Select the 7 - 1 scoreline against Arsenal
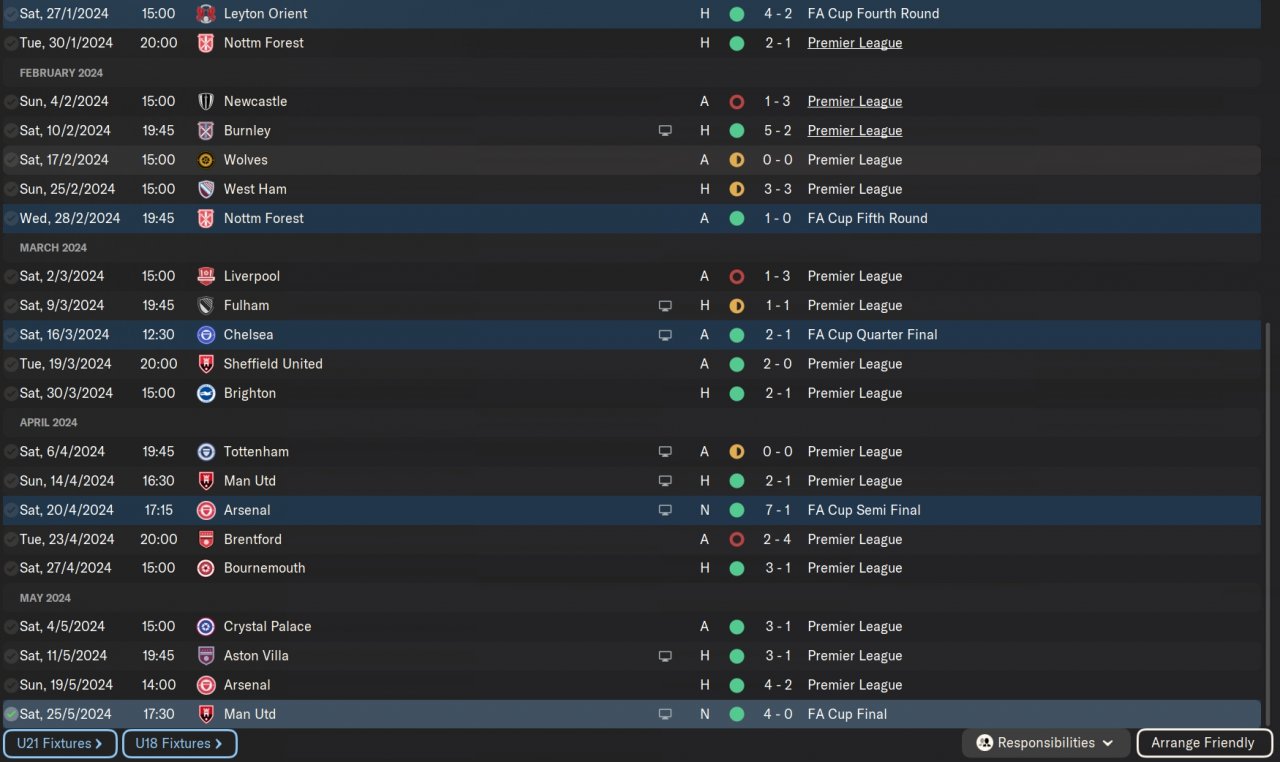Viewport: 1280px width, 762px height. click(778, 510)
